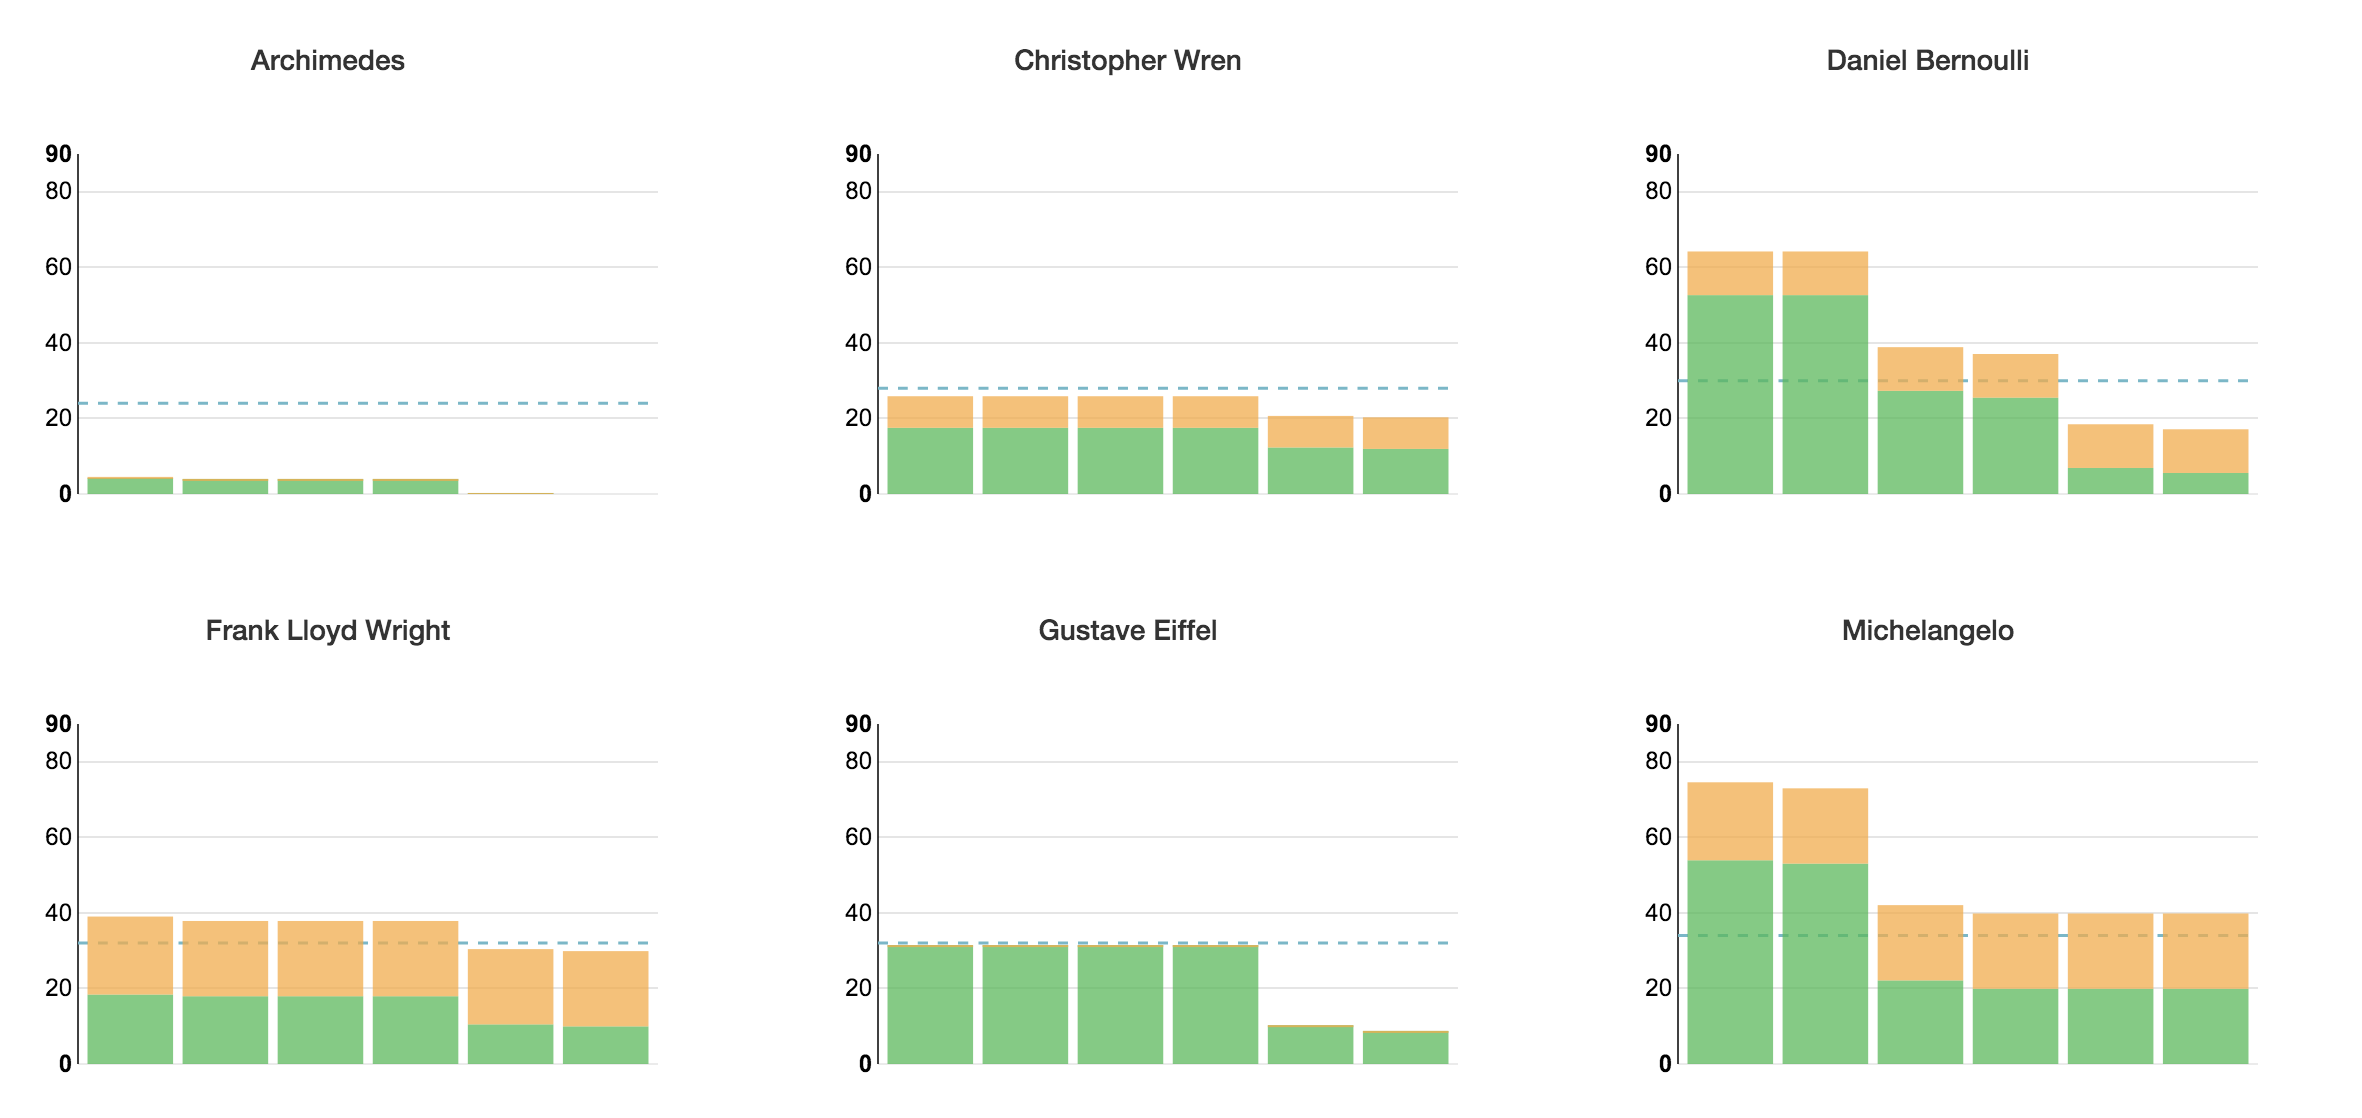2362x1118 pixels.
Task: Select first orange segment in Frank Lloyd Wright chart
Action: point(130,956)
